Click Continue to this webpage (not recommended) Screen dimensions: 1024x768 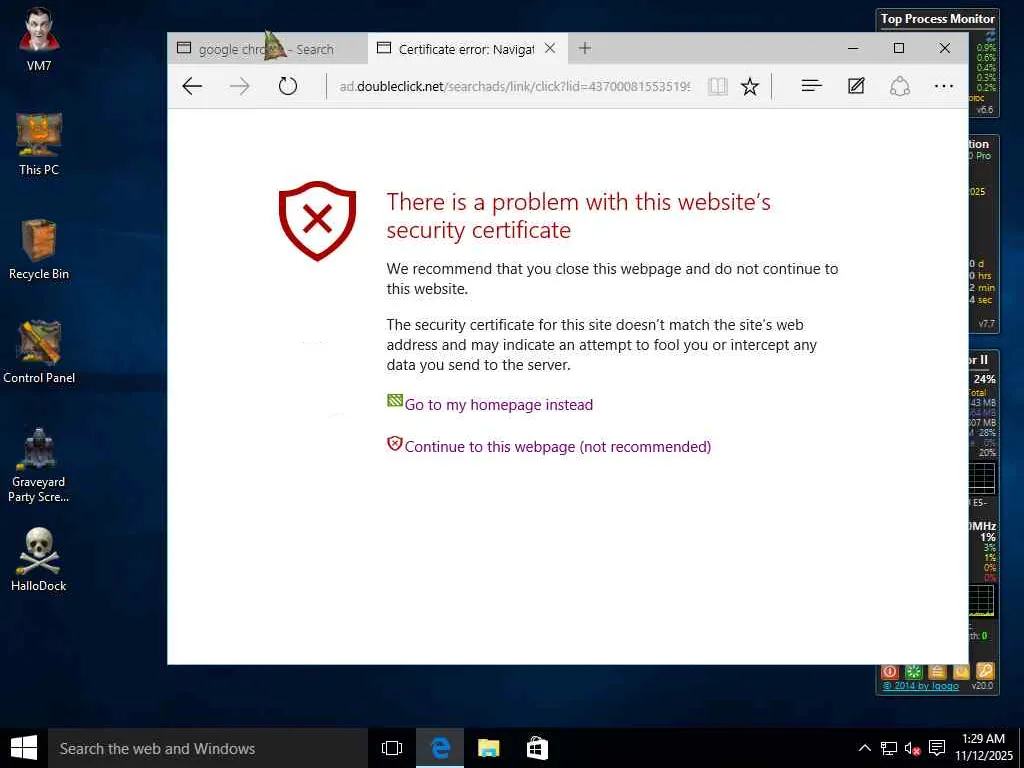click(x=558, y=447)
